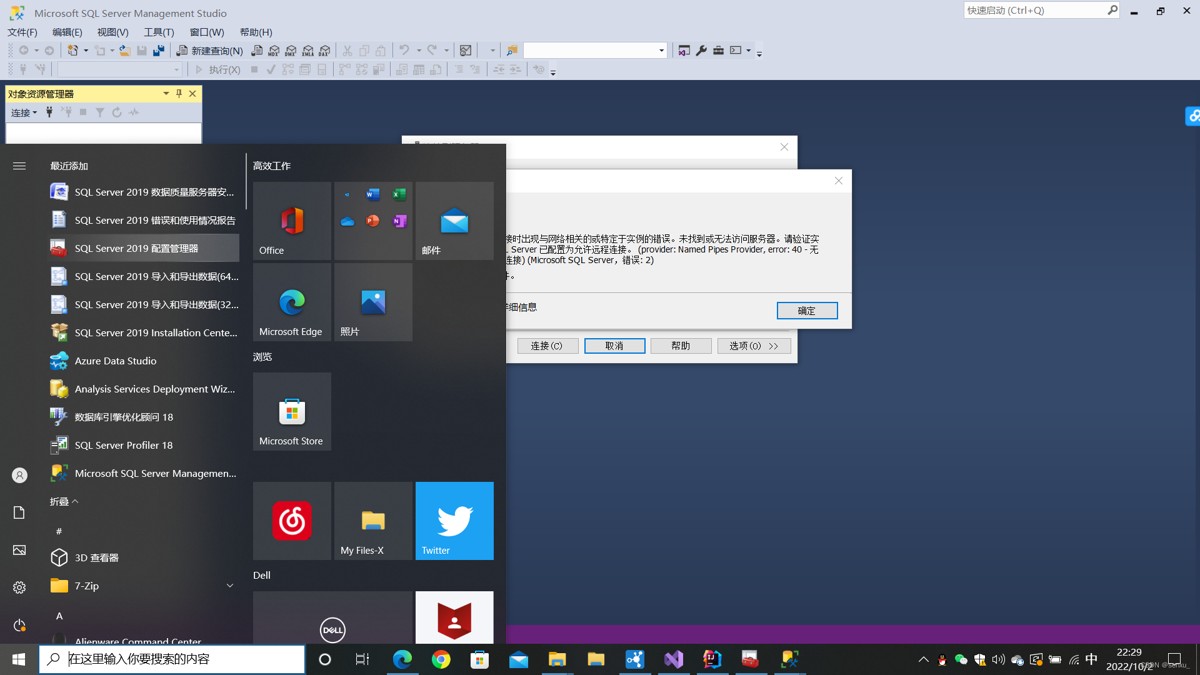The width and height of the screenshot is (1200, 675).
Task: Open Start menu settings gear
Action: (x=19, y=588)
